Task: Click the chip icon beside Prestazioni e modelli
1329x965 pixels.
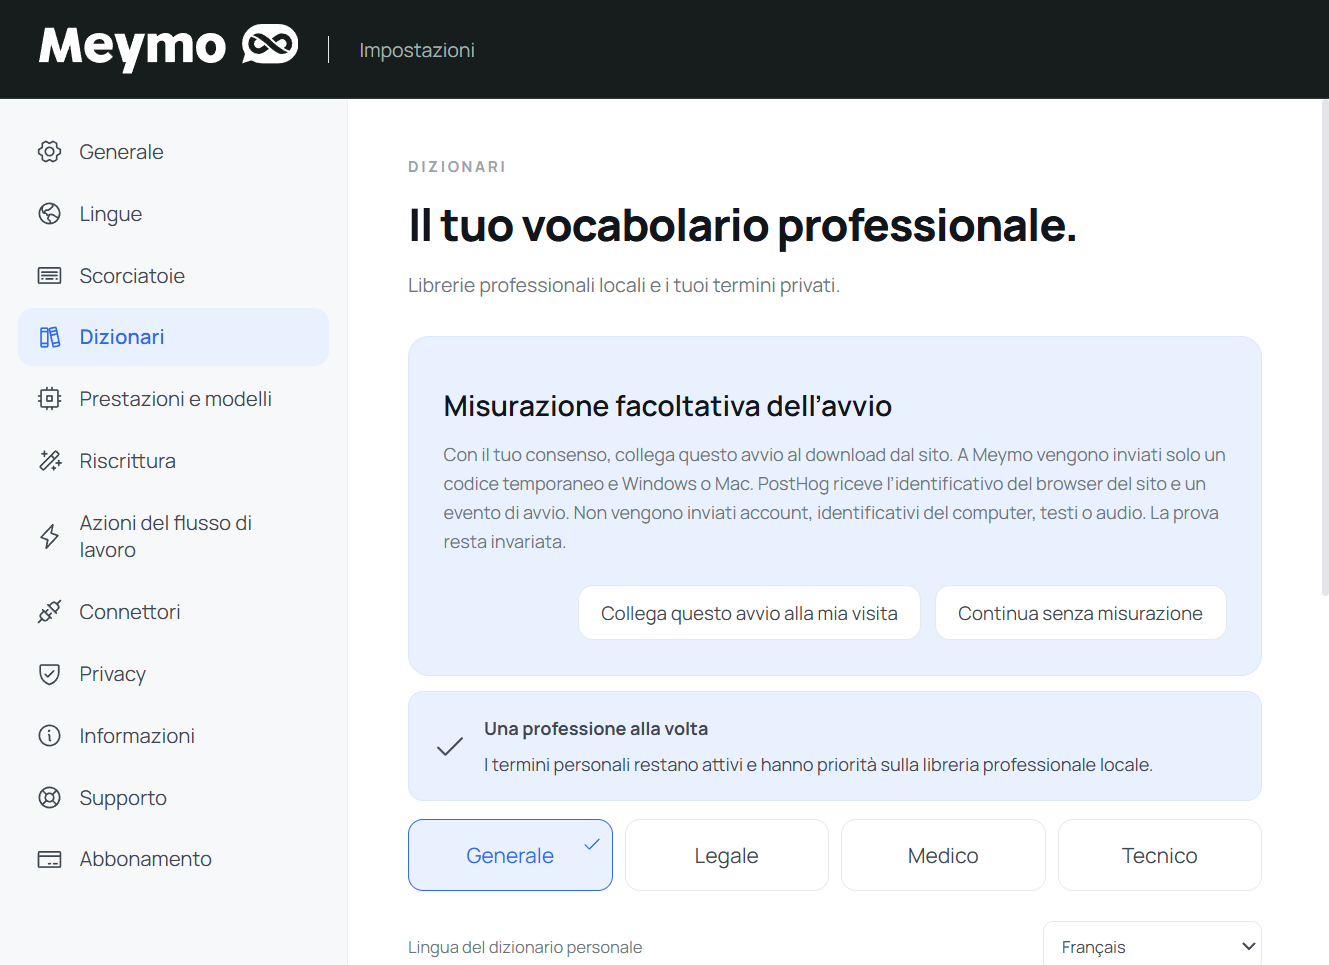Action: click(x=49, y=399)
